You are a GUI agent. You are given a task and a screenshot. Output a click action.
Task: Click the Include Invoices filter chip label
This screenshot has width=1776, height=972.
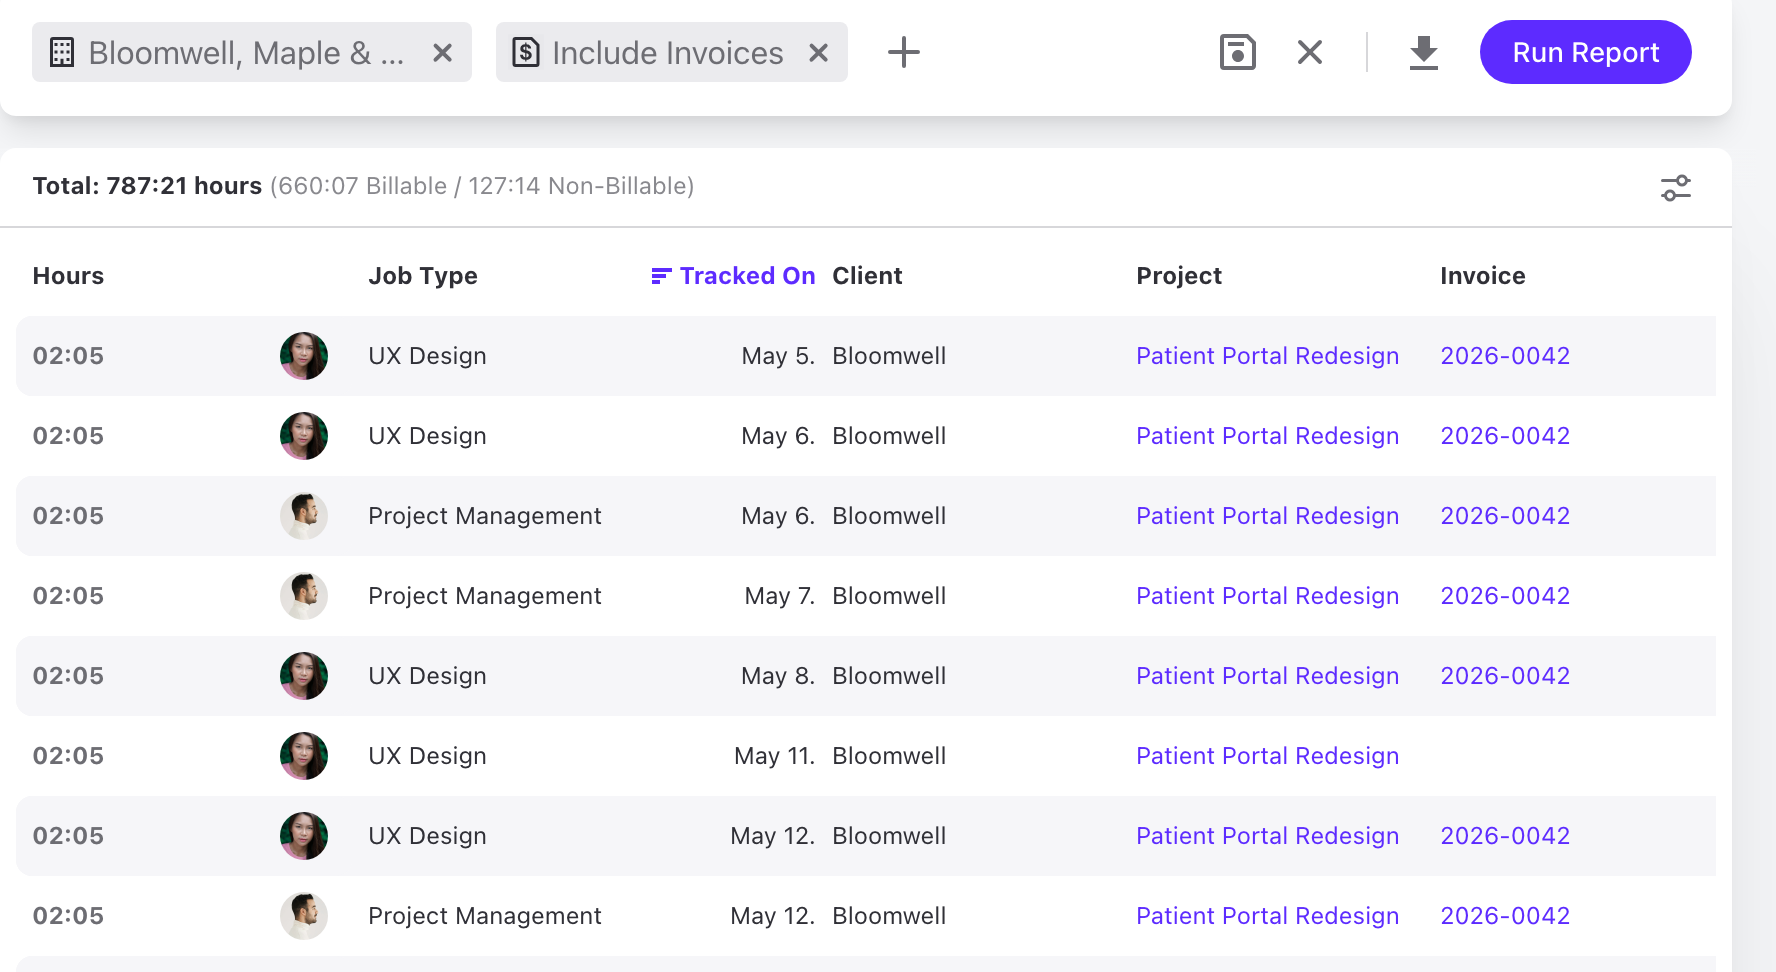tap(668, 53)
